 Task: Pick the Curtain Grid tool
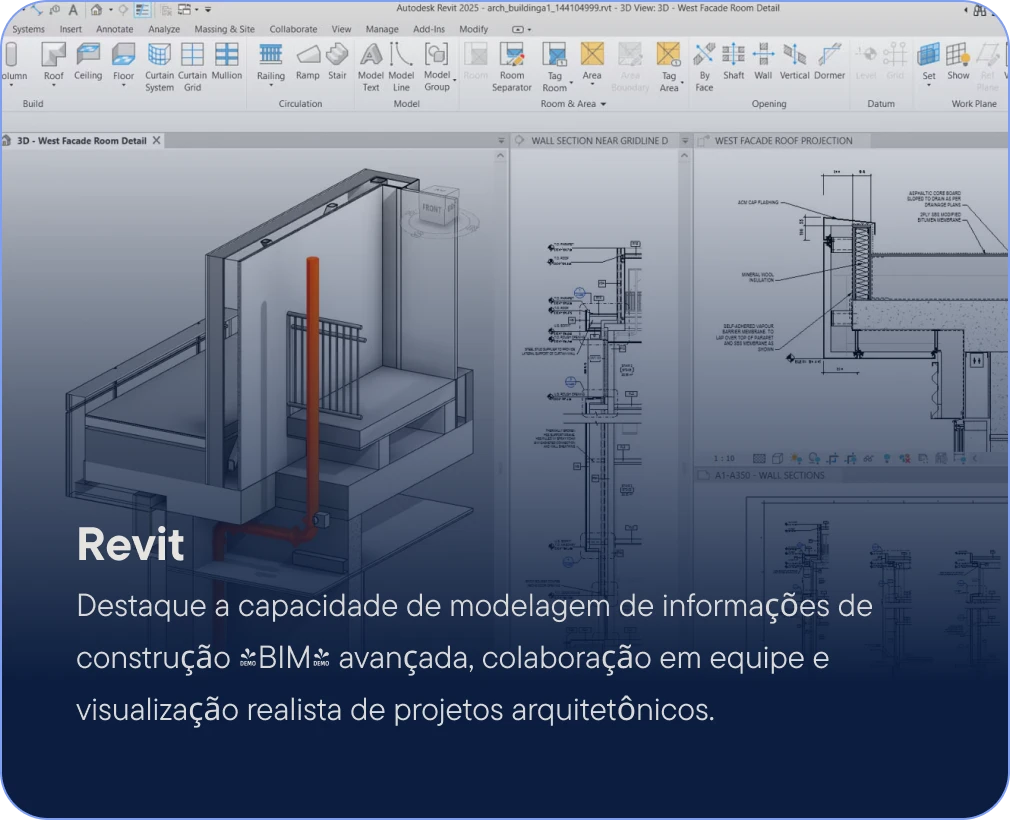click(193, 67)
